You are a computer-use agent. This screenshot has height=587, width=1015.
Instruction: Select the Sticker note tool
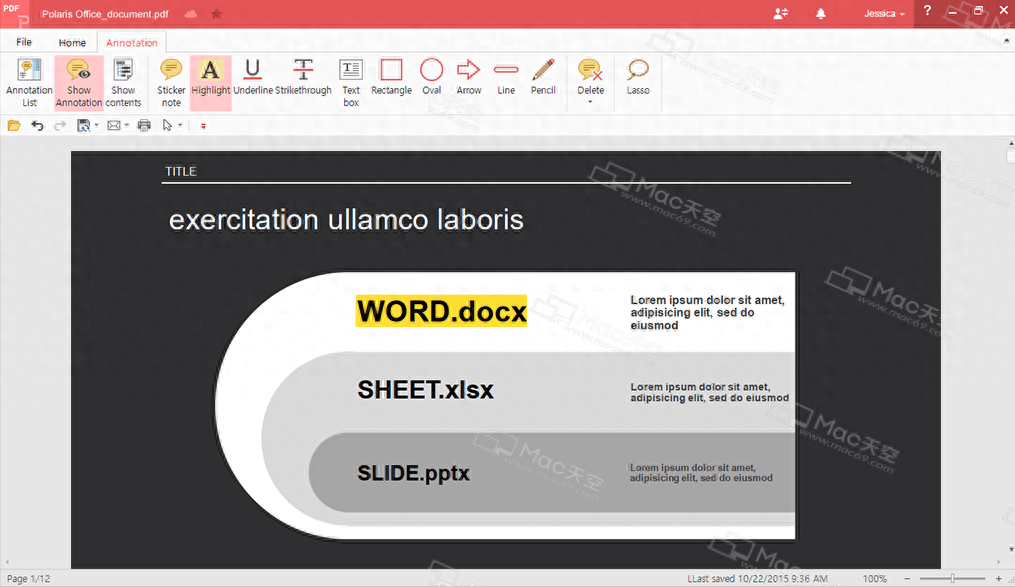[x=171, y=81]
